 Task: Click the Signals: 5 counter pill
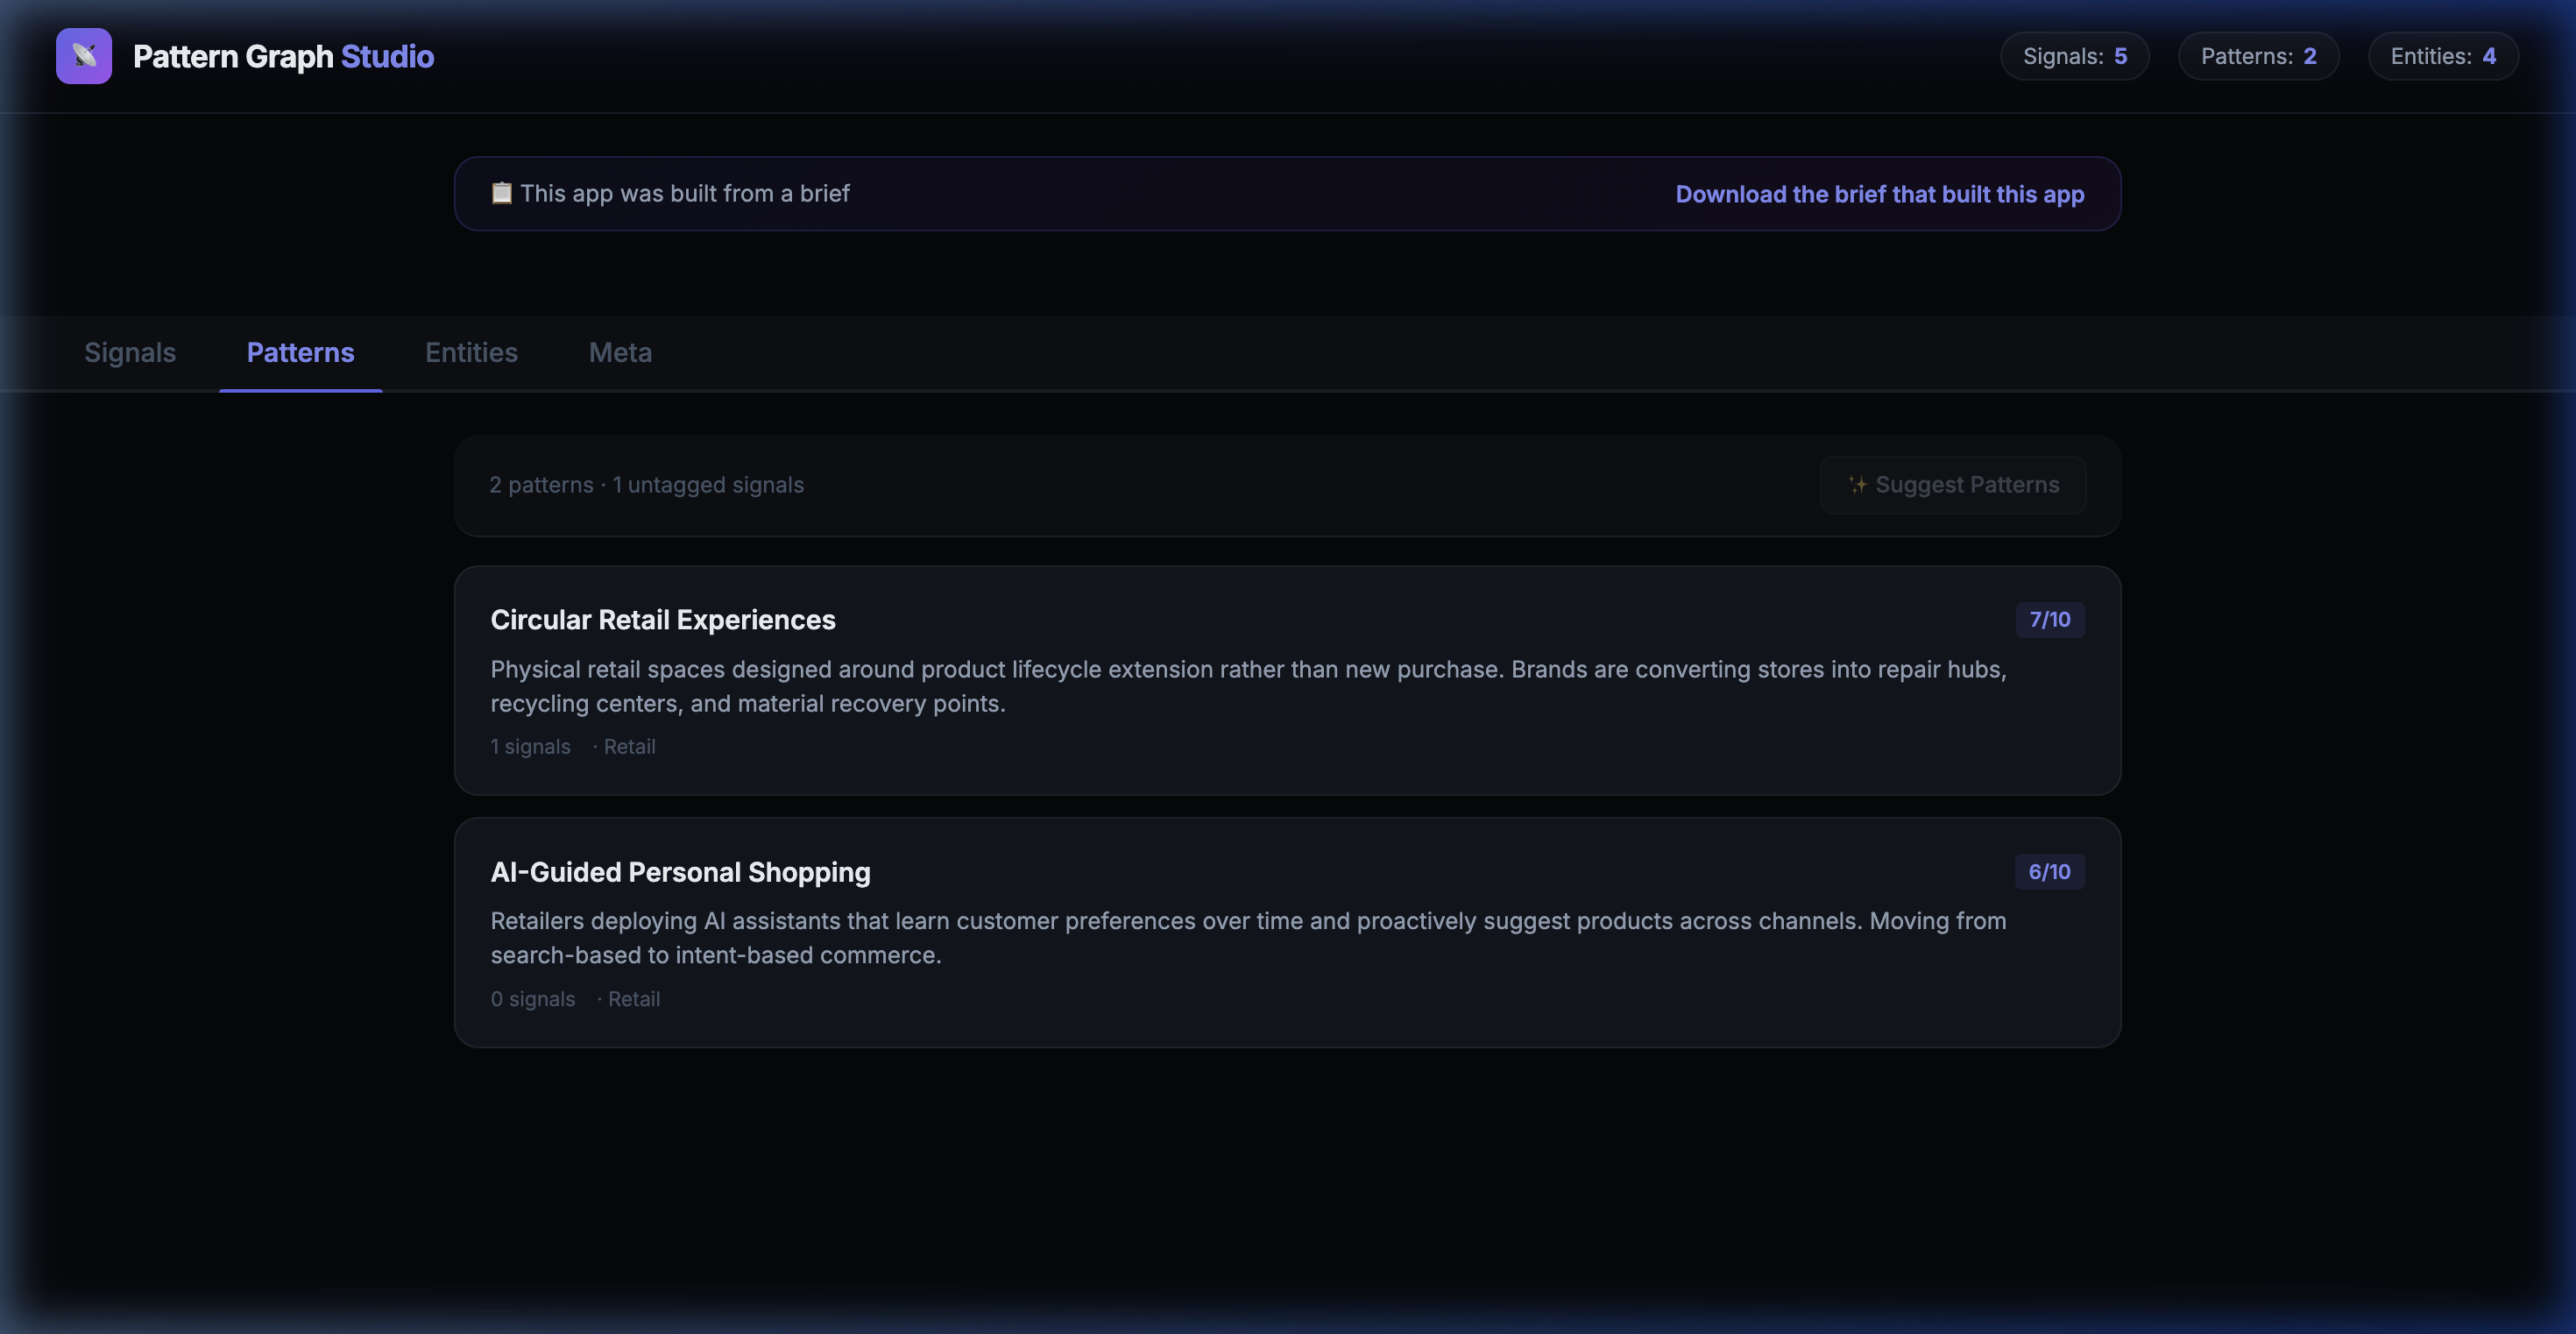2074,56
